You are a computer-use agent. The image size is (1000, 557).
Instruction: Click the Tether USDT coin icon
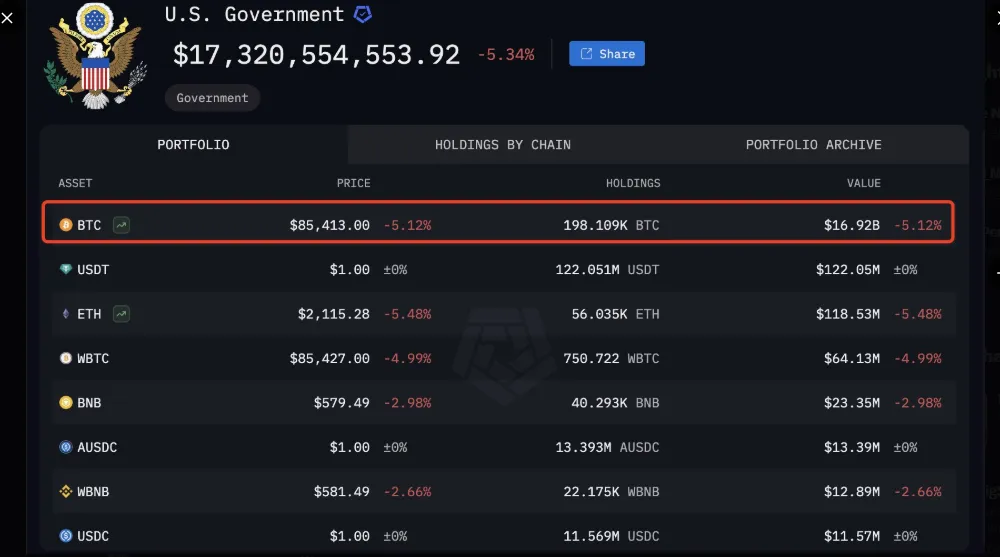click(x=66, y=270)
